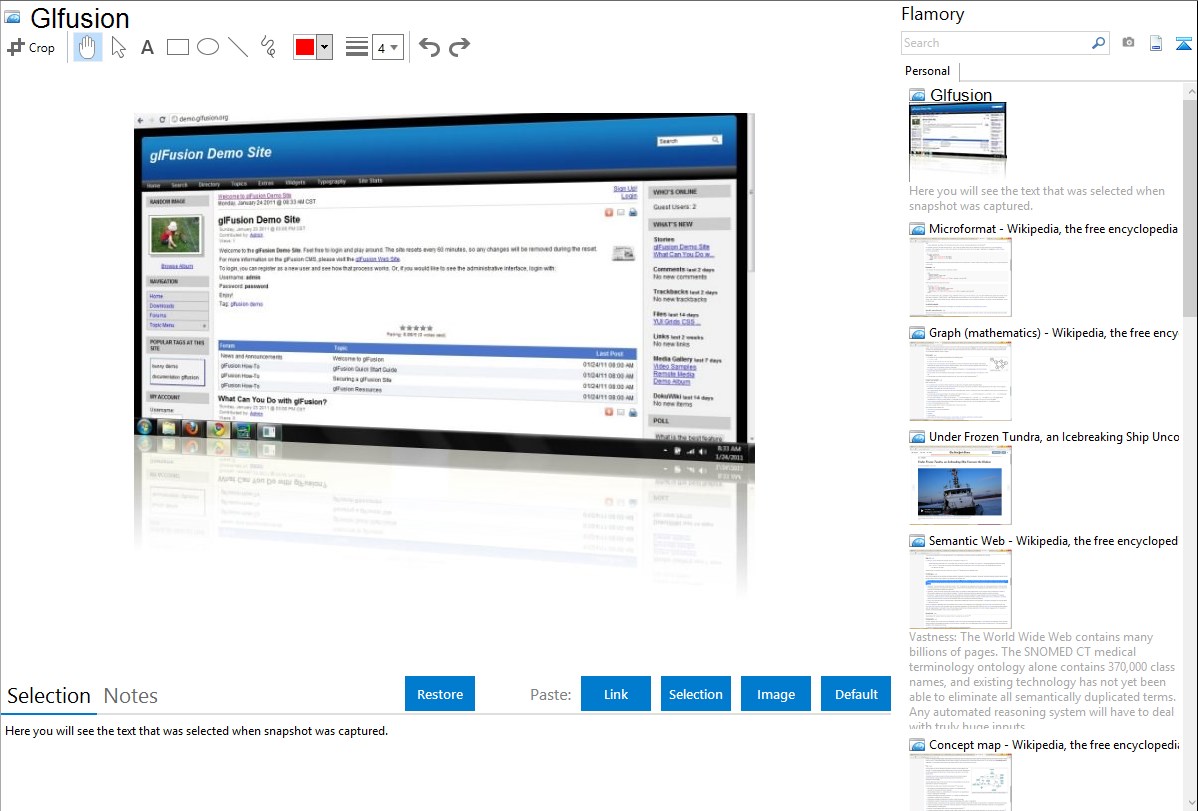Pick the ellipse shape tool
Viewport: 1198px width, 811px height.
pos(208,47)
